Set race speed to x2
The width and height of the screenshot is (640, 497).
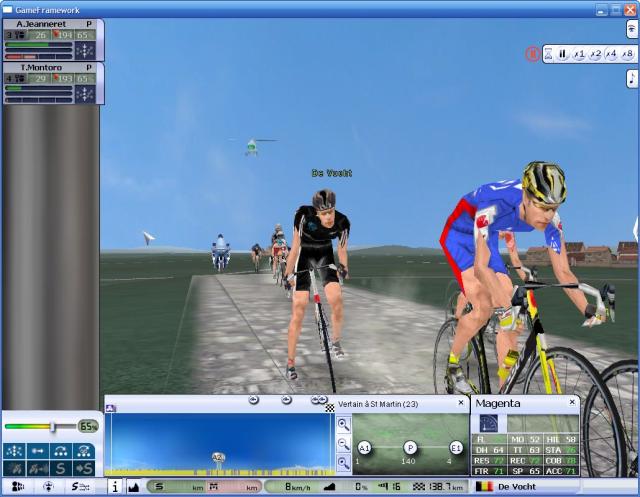click(x=595, y=54)
